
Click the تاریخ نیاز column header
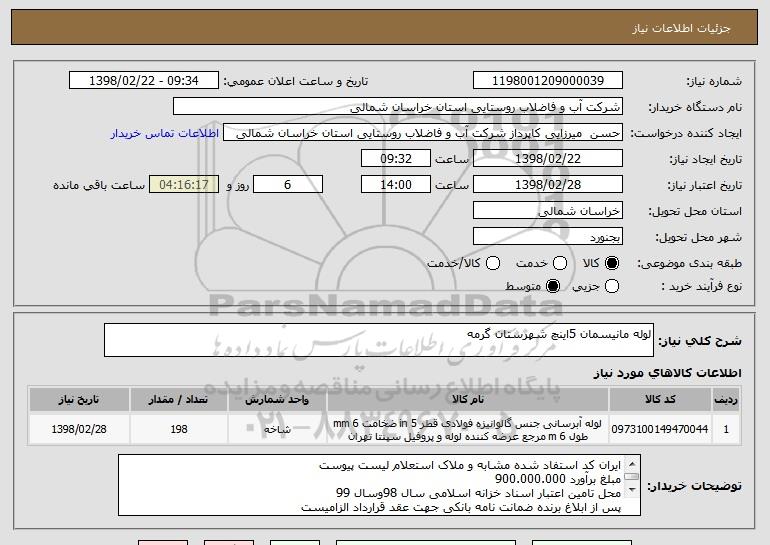click(x=79, y=399)
